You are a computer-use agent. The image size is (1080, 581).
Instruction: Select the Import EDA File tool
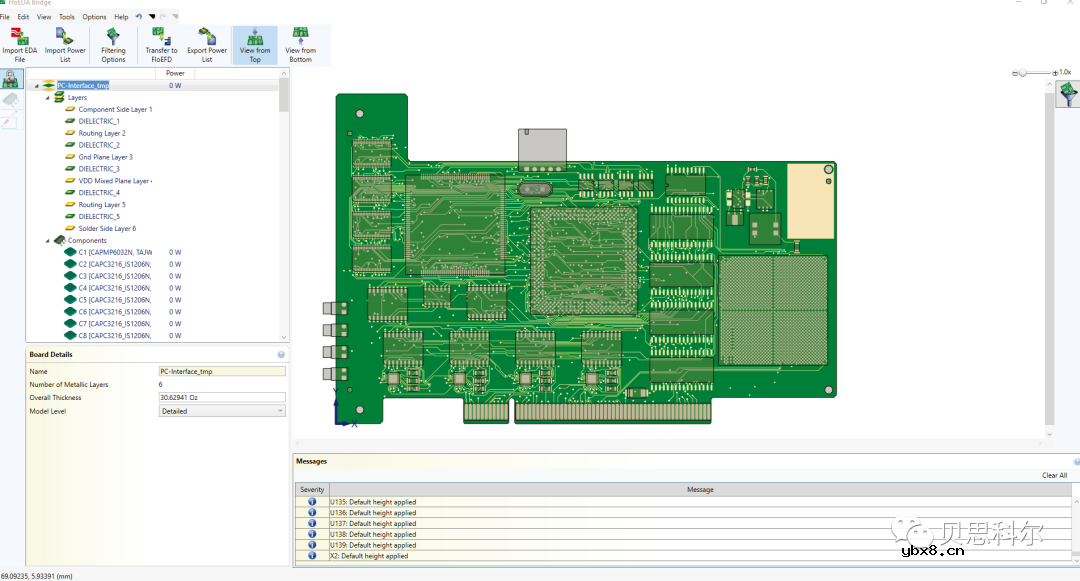[x=19, y=44]
